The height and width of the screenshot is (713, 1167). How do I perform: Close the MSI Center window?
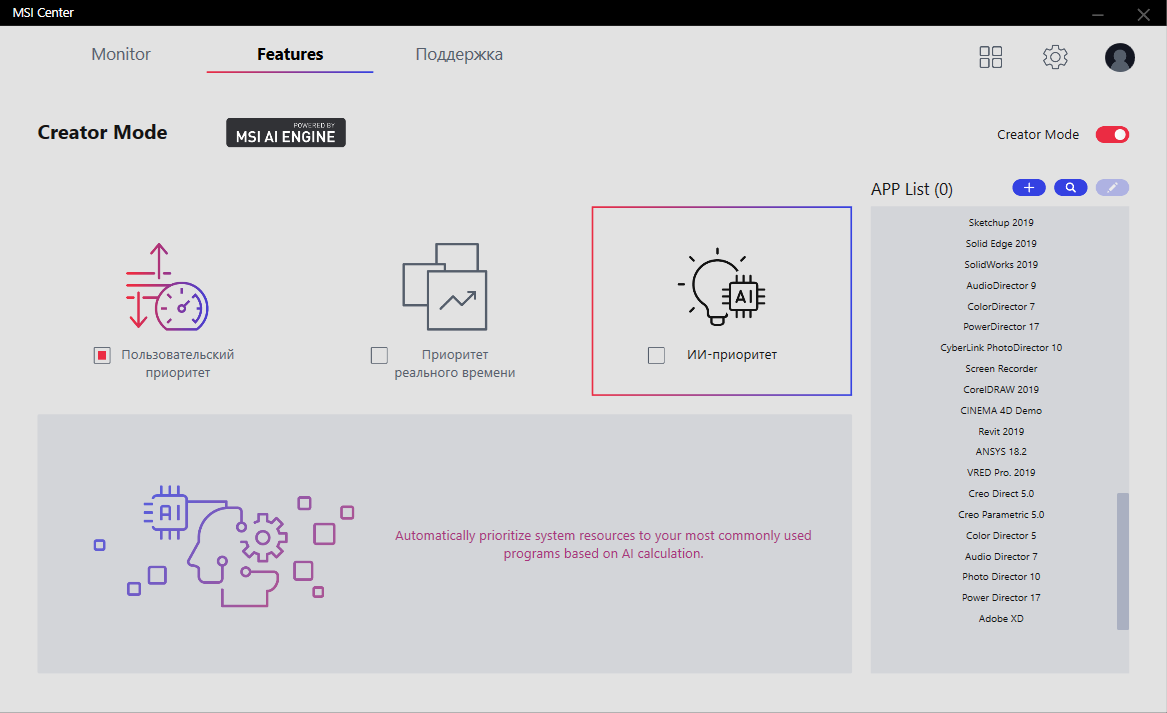pos(1144,14)
